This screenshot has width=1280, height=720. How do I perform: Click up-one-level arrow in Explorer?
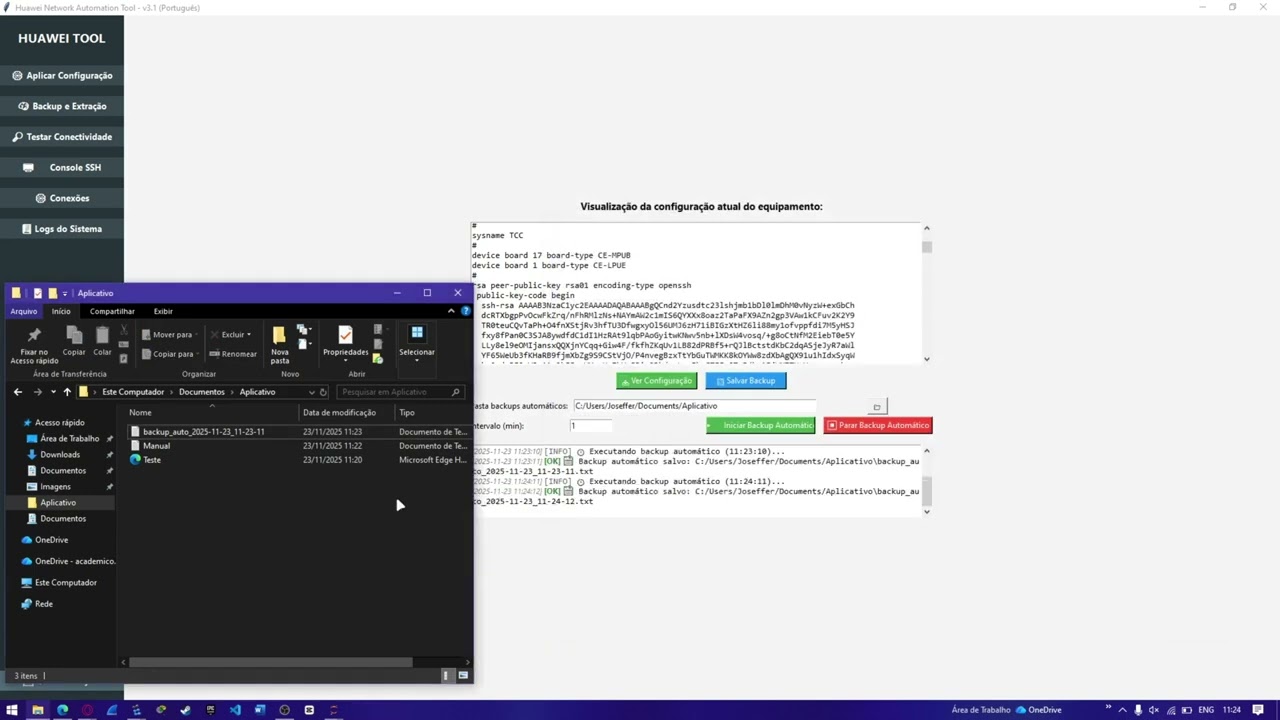[67, 392]
